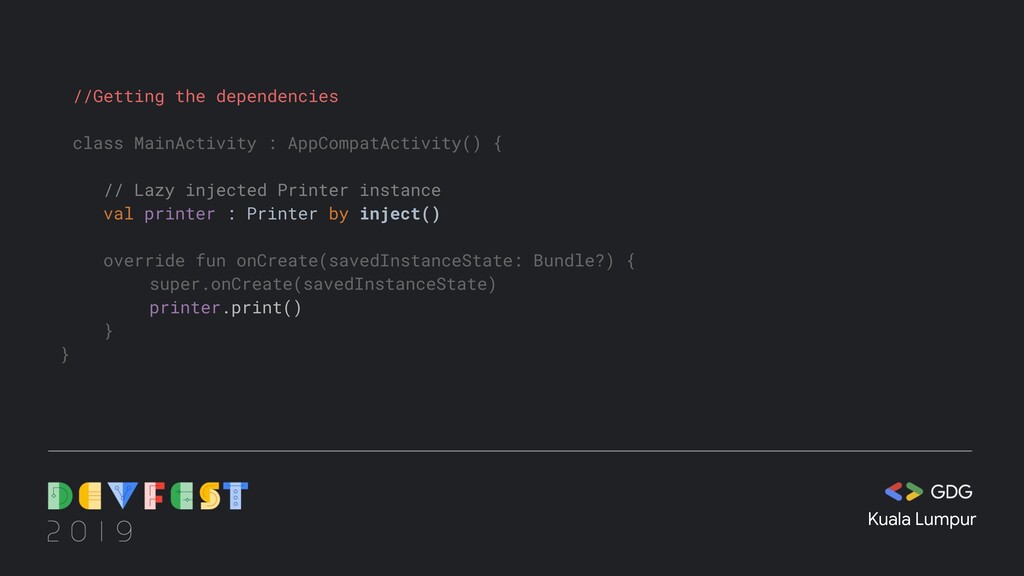Click the orange val keyword
Viewport: 1024px width, 576px height.
[x=118, y=214]
